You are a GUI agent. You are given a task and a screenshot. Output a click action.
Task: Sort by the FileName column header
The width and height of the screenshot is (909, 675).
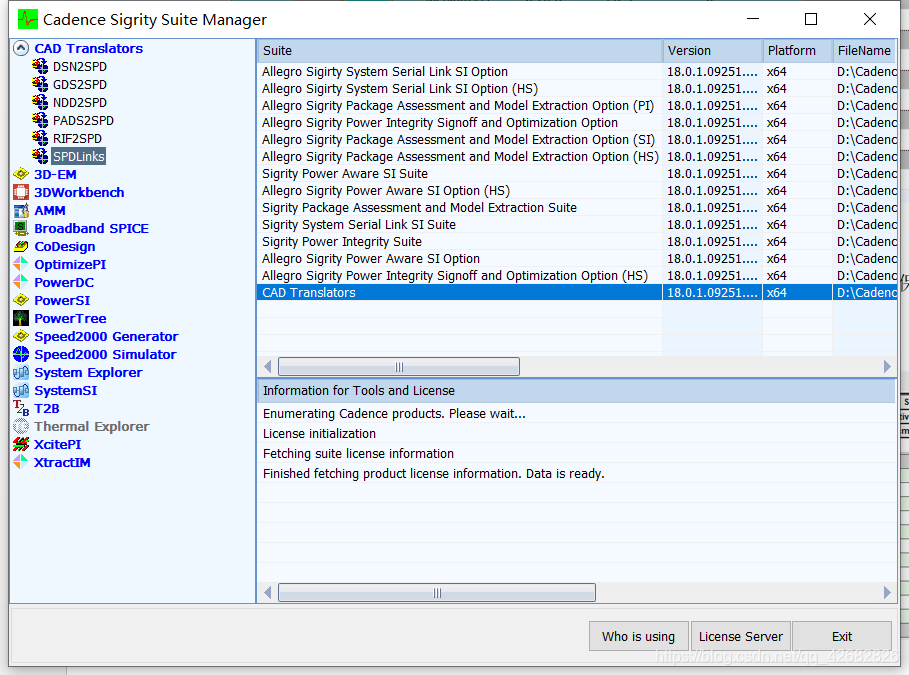[865, 50]
